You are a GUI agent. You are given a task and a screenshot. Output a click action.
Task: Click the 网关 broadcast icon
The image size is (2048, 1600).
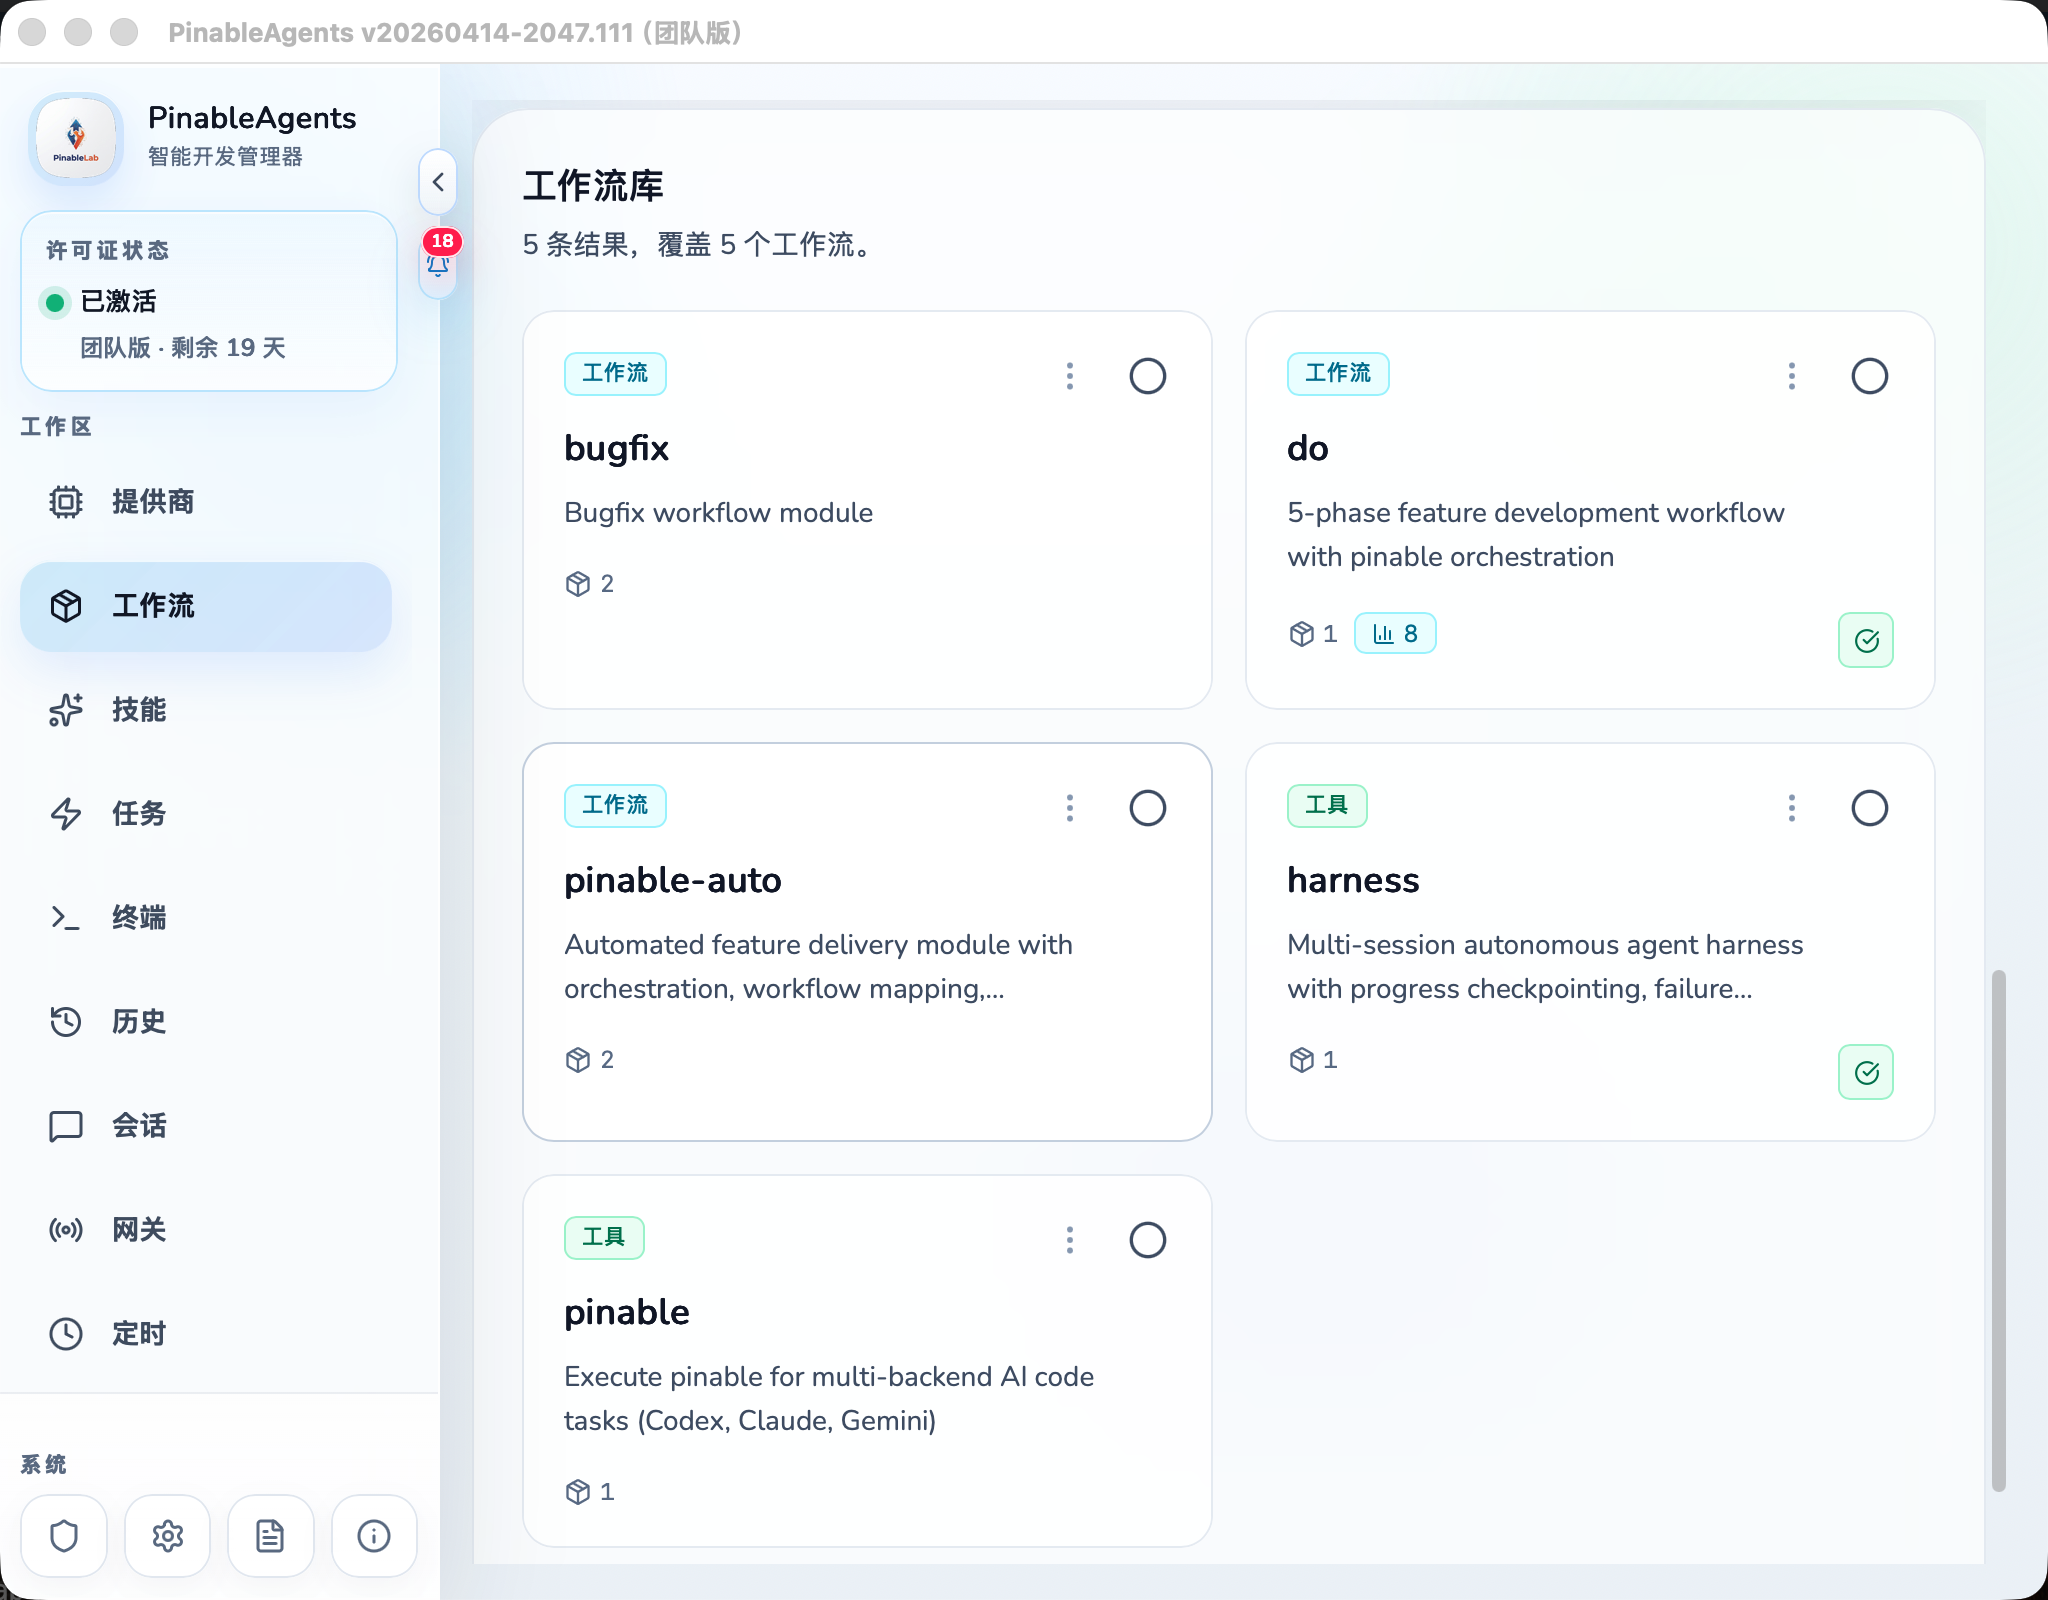[66, 1230]
